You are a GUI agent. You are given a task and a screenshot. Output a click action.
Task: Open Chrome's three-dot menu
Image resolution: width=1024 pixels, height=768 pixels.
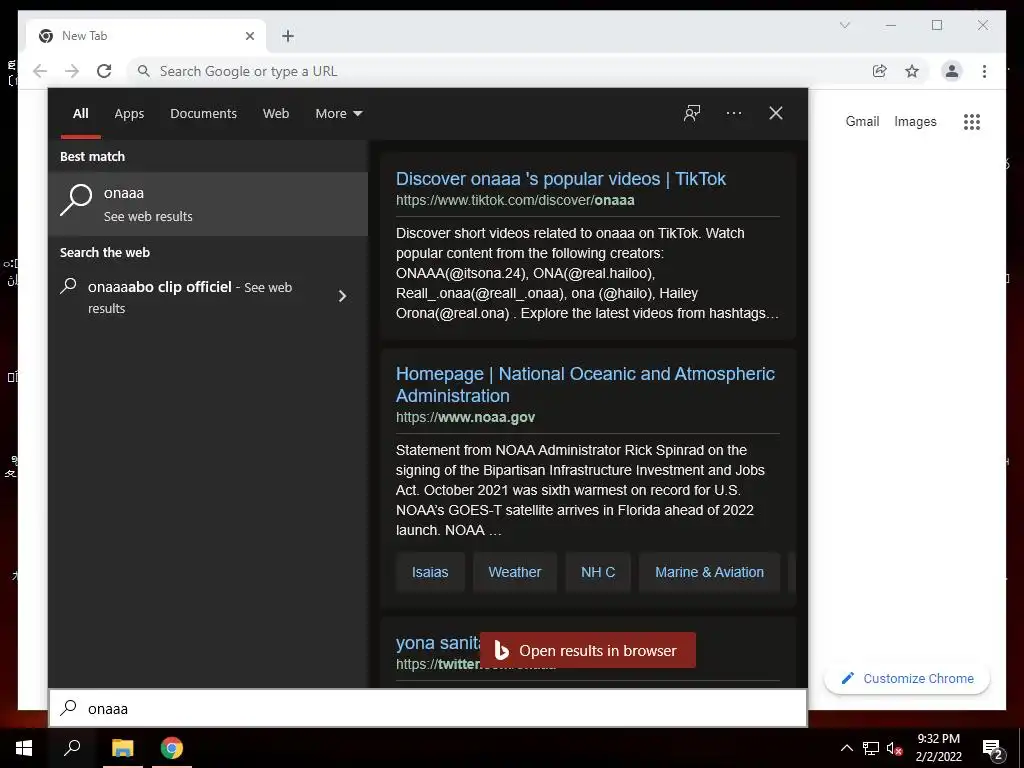pos(984,71)
